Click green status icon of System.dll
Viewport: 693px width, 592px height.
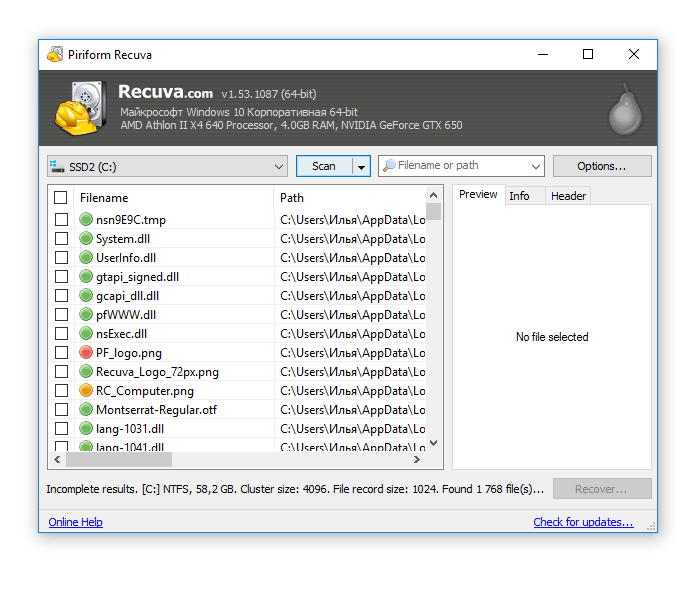pyautogui.click(x=86, y=238)
